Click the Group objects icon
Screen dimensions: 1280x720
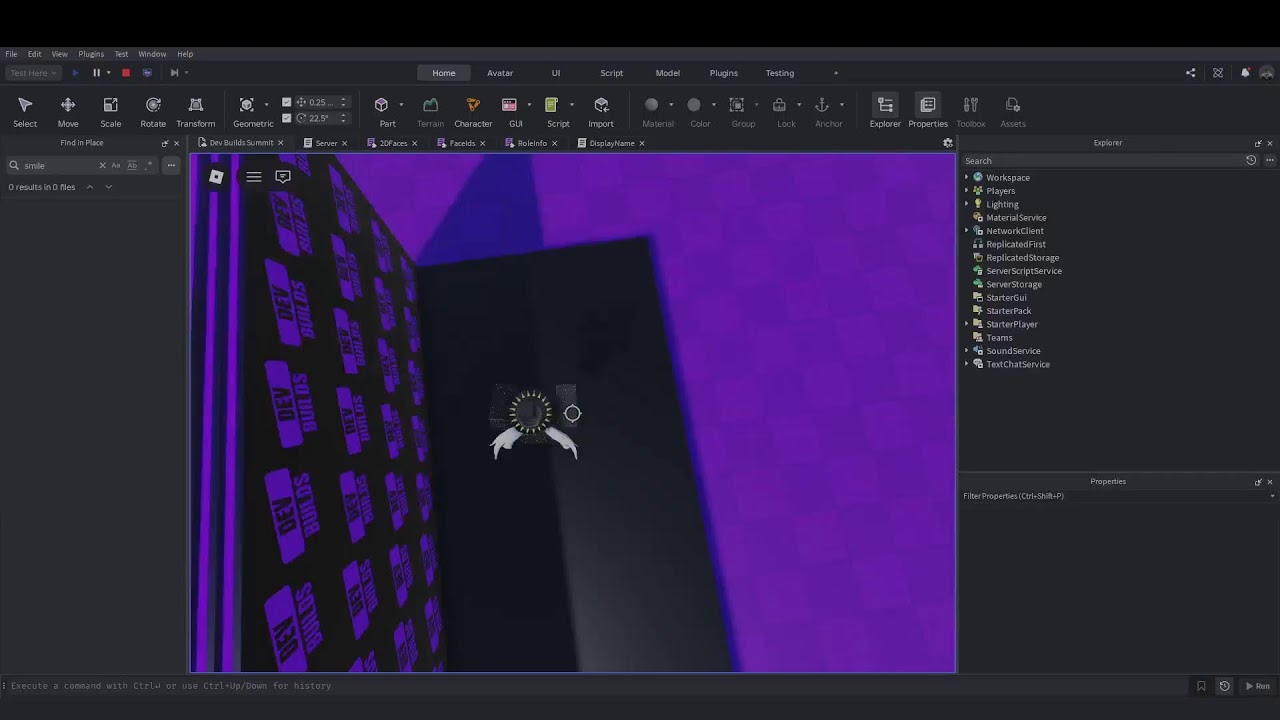(x=737, y=104)
